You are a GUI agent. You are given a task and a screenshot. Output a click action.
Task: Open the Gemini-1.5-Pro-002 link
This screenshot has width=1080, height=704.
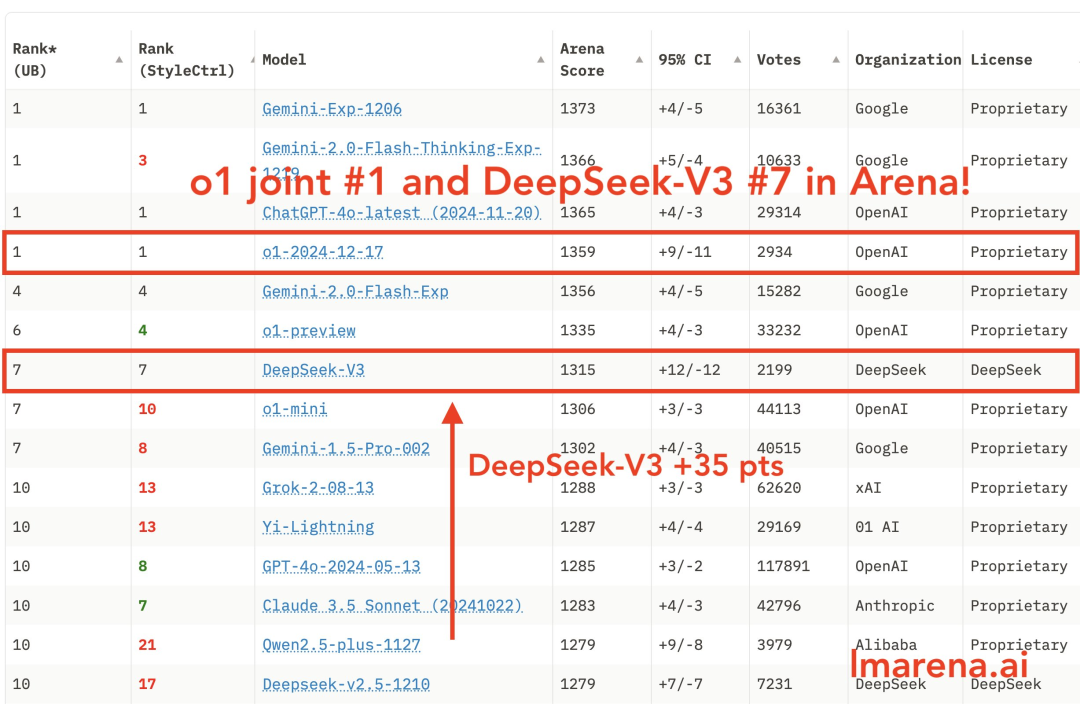pyautogui.click(x=346, y=448)
